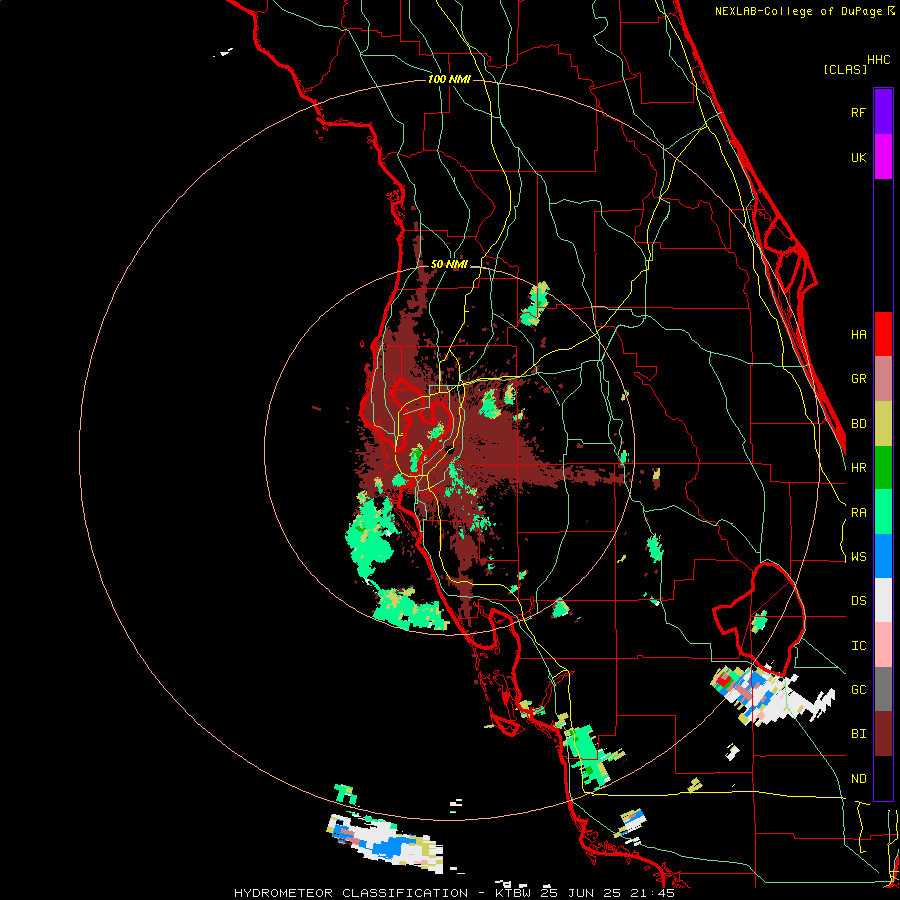Click the HA red legend swatch
Screen dimensions: 900x900
coord(883,334)
